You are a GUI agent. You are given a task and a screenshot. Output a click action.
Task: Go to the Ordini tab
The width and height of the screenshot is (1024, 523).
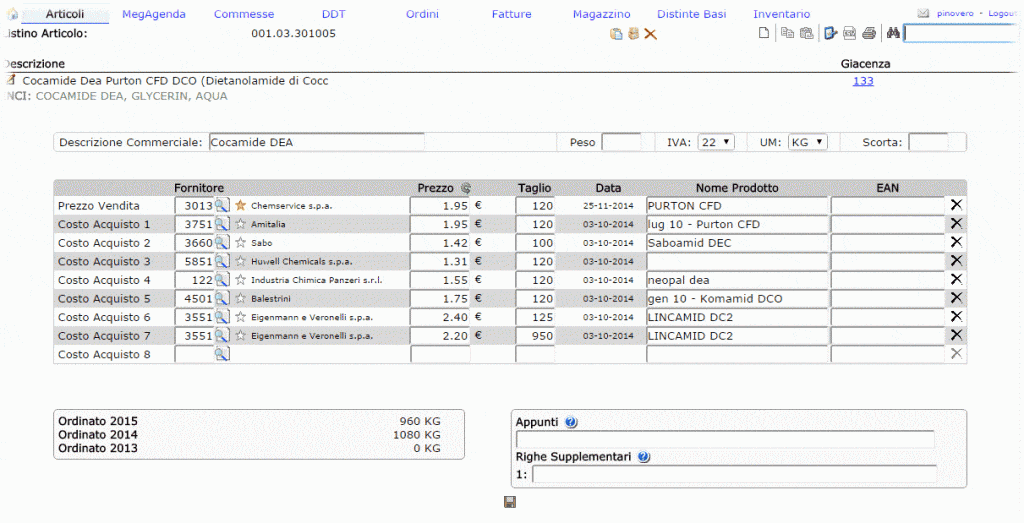click(423, 14)
